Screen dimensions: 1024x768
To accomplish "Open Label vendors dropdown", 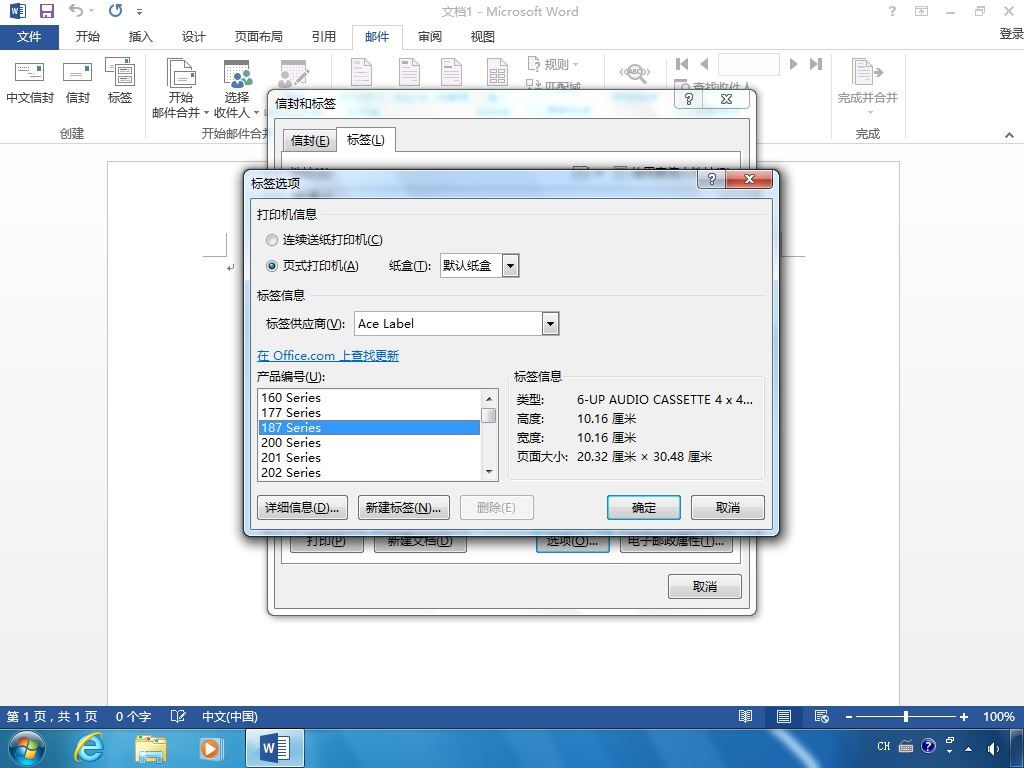I will [x=551, y=323].
